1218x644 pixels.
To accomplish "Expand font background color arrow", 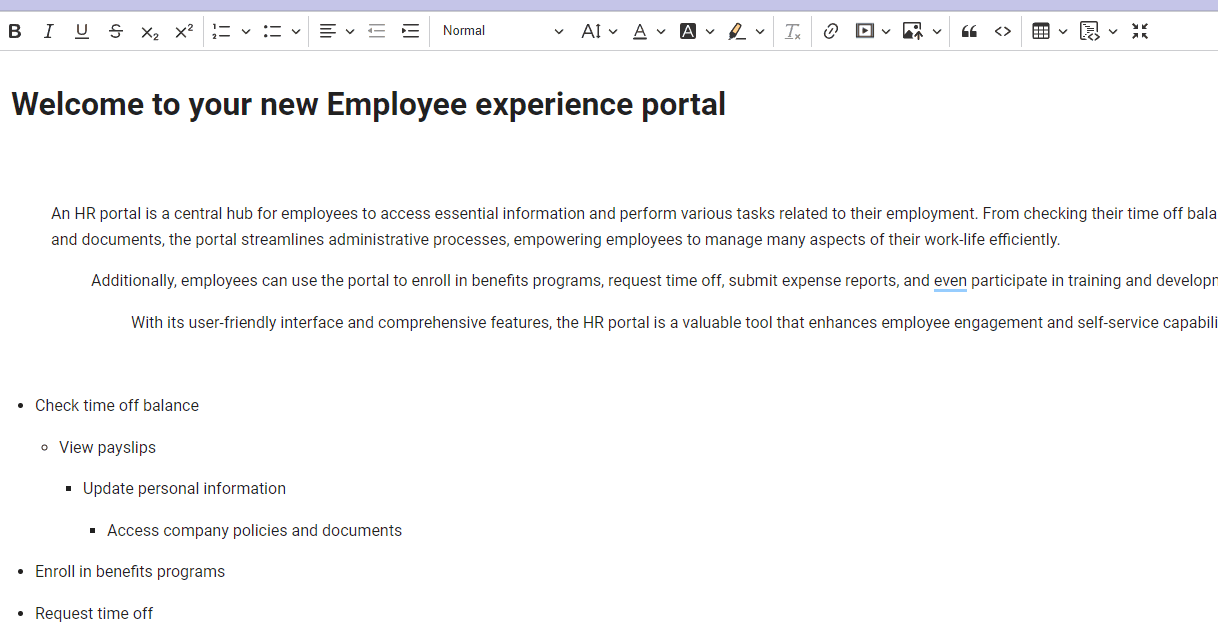I will tap(710, 31).
